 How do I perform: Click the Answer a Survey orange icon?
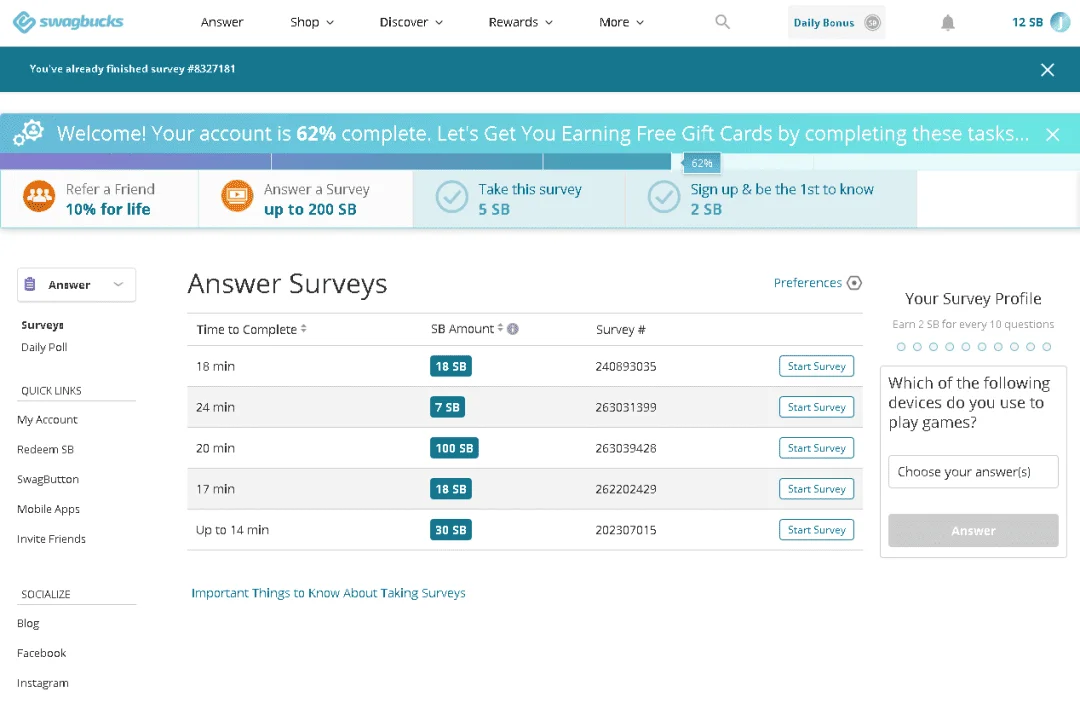click(x=237, y=196)
